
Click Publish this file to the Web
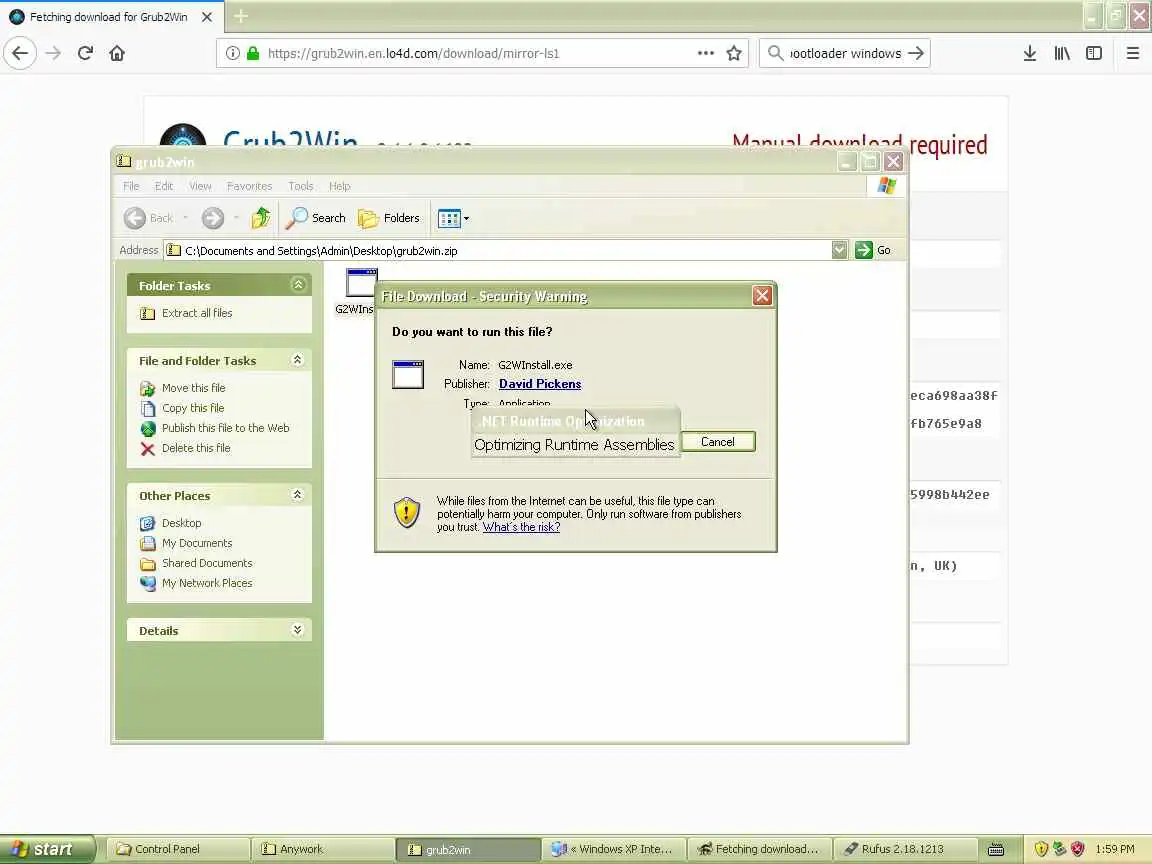[225, 428]
